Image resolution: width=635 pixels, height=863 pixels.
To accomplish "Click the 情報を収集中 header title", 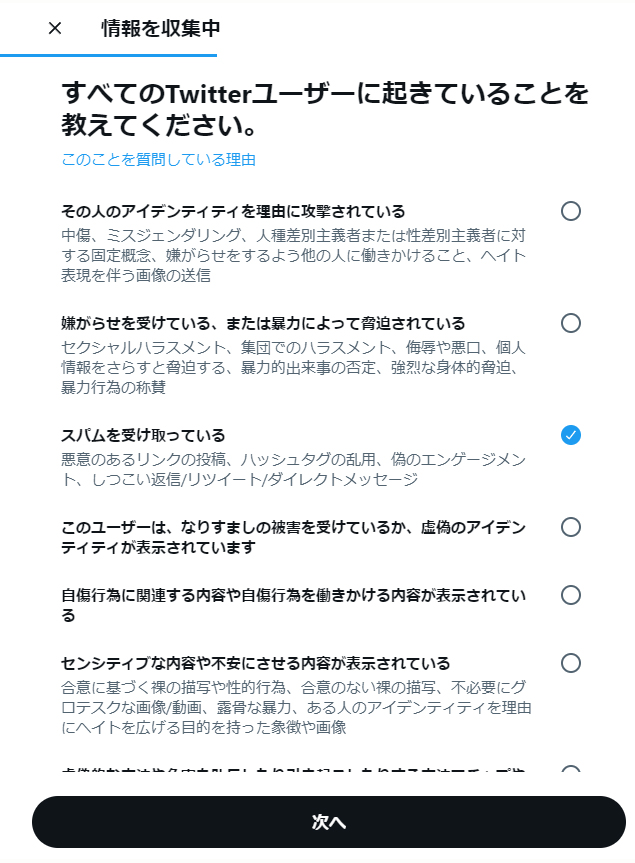I will click(x=160, y=28).
